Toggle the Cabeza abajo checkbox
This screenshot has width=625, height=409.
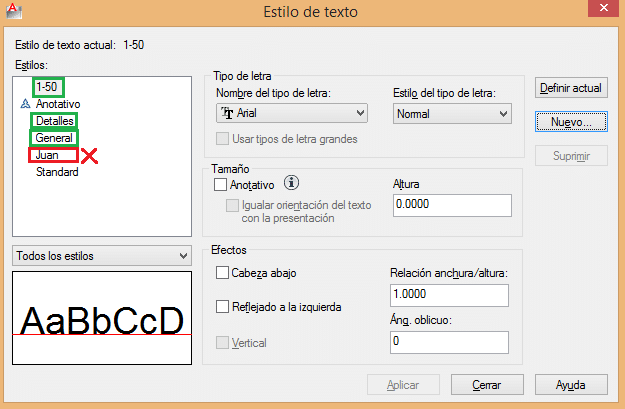coord(222,273)
